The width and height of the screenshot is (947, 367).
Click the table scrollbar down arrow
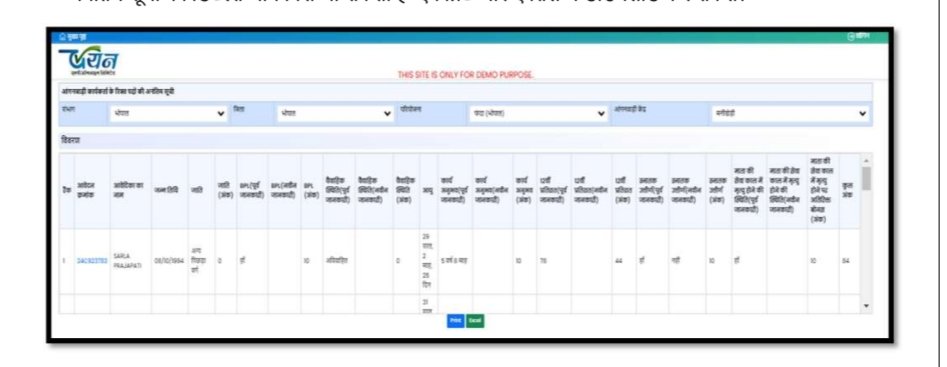[867, 306]
